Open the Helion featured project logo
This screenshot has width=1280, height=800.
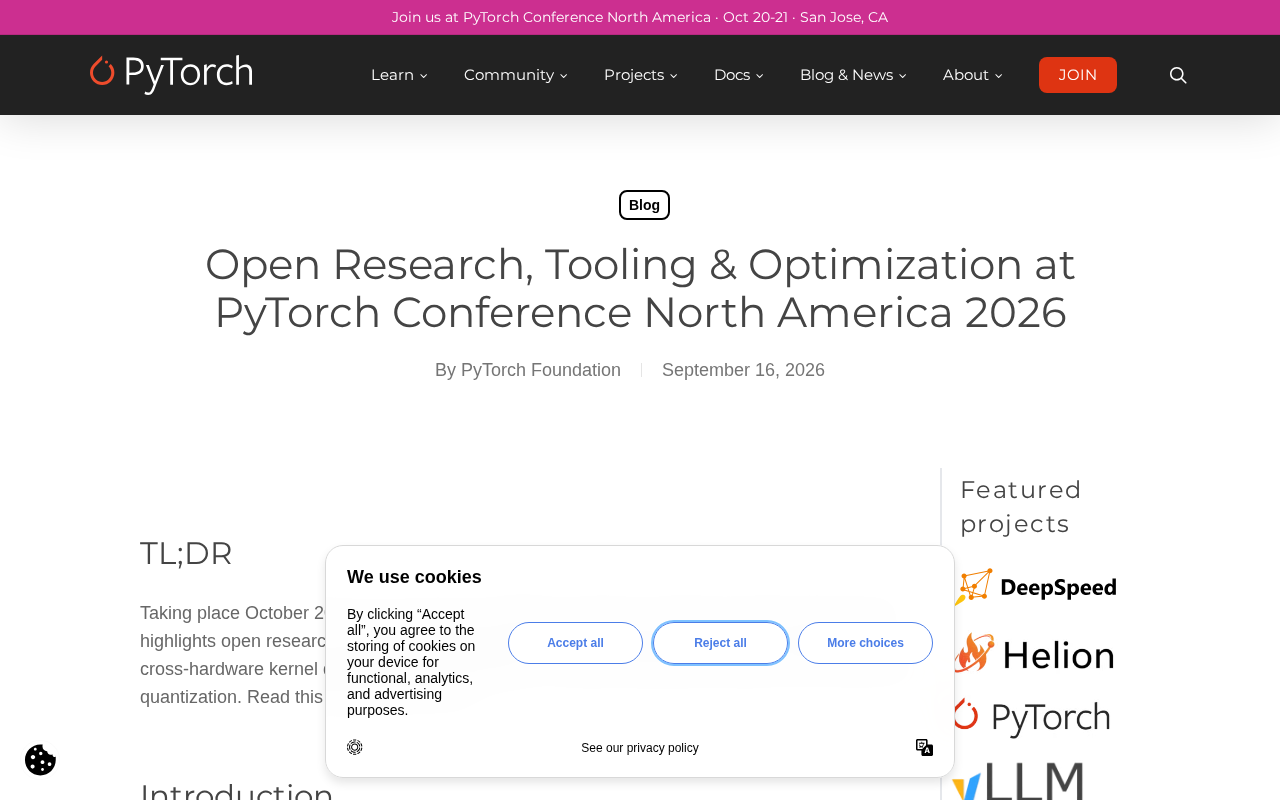pos(1034,654)
